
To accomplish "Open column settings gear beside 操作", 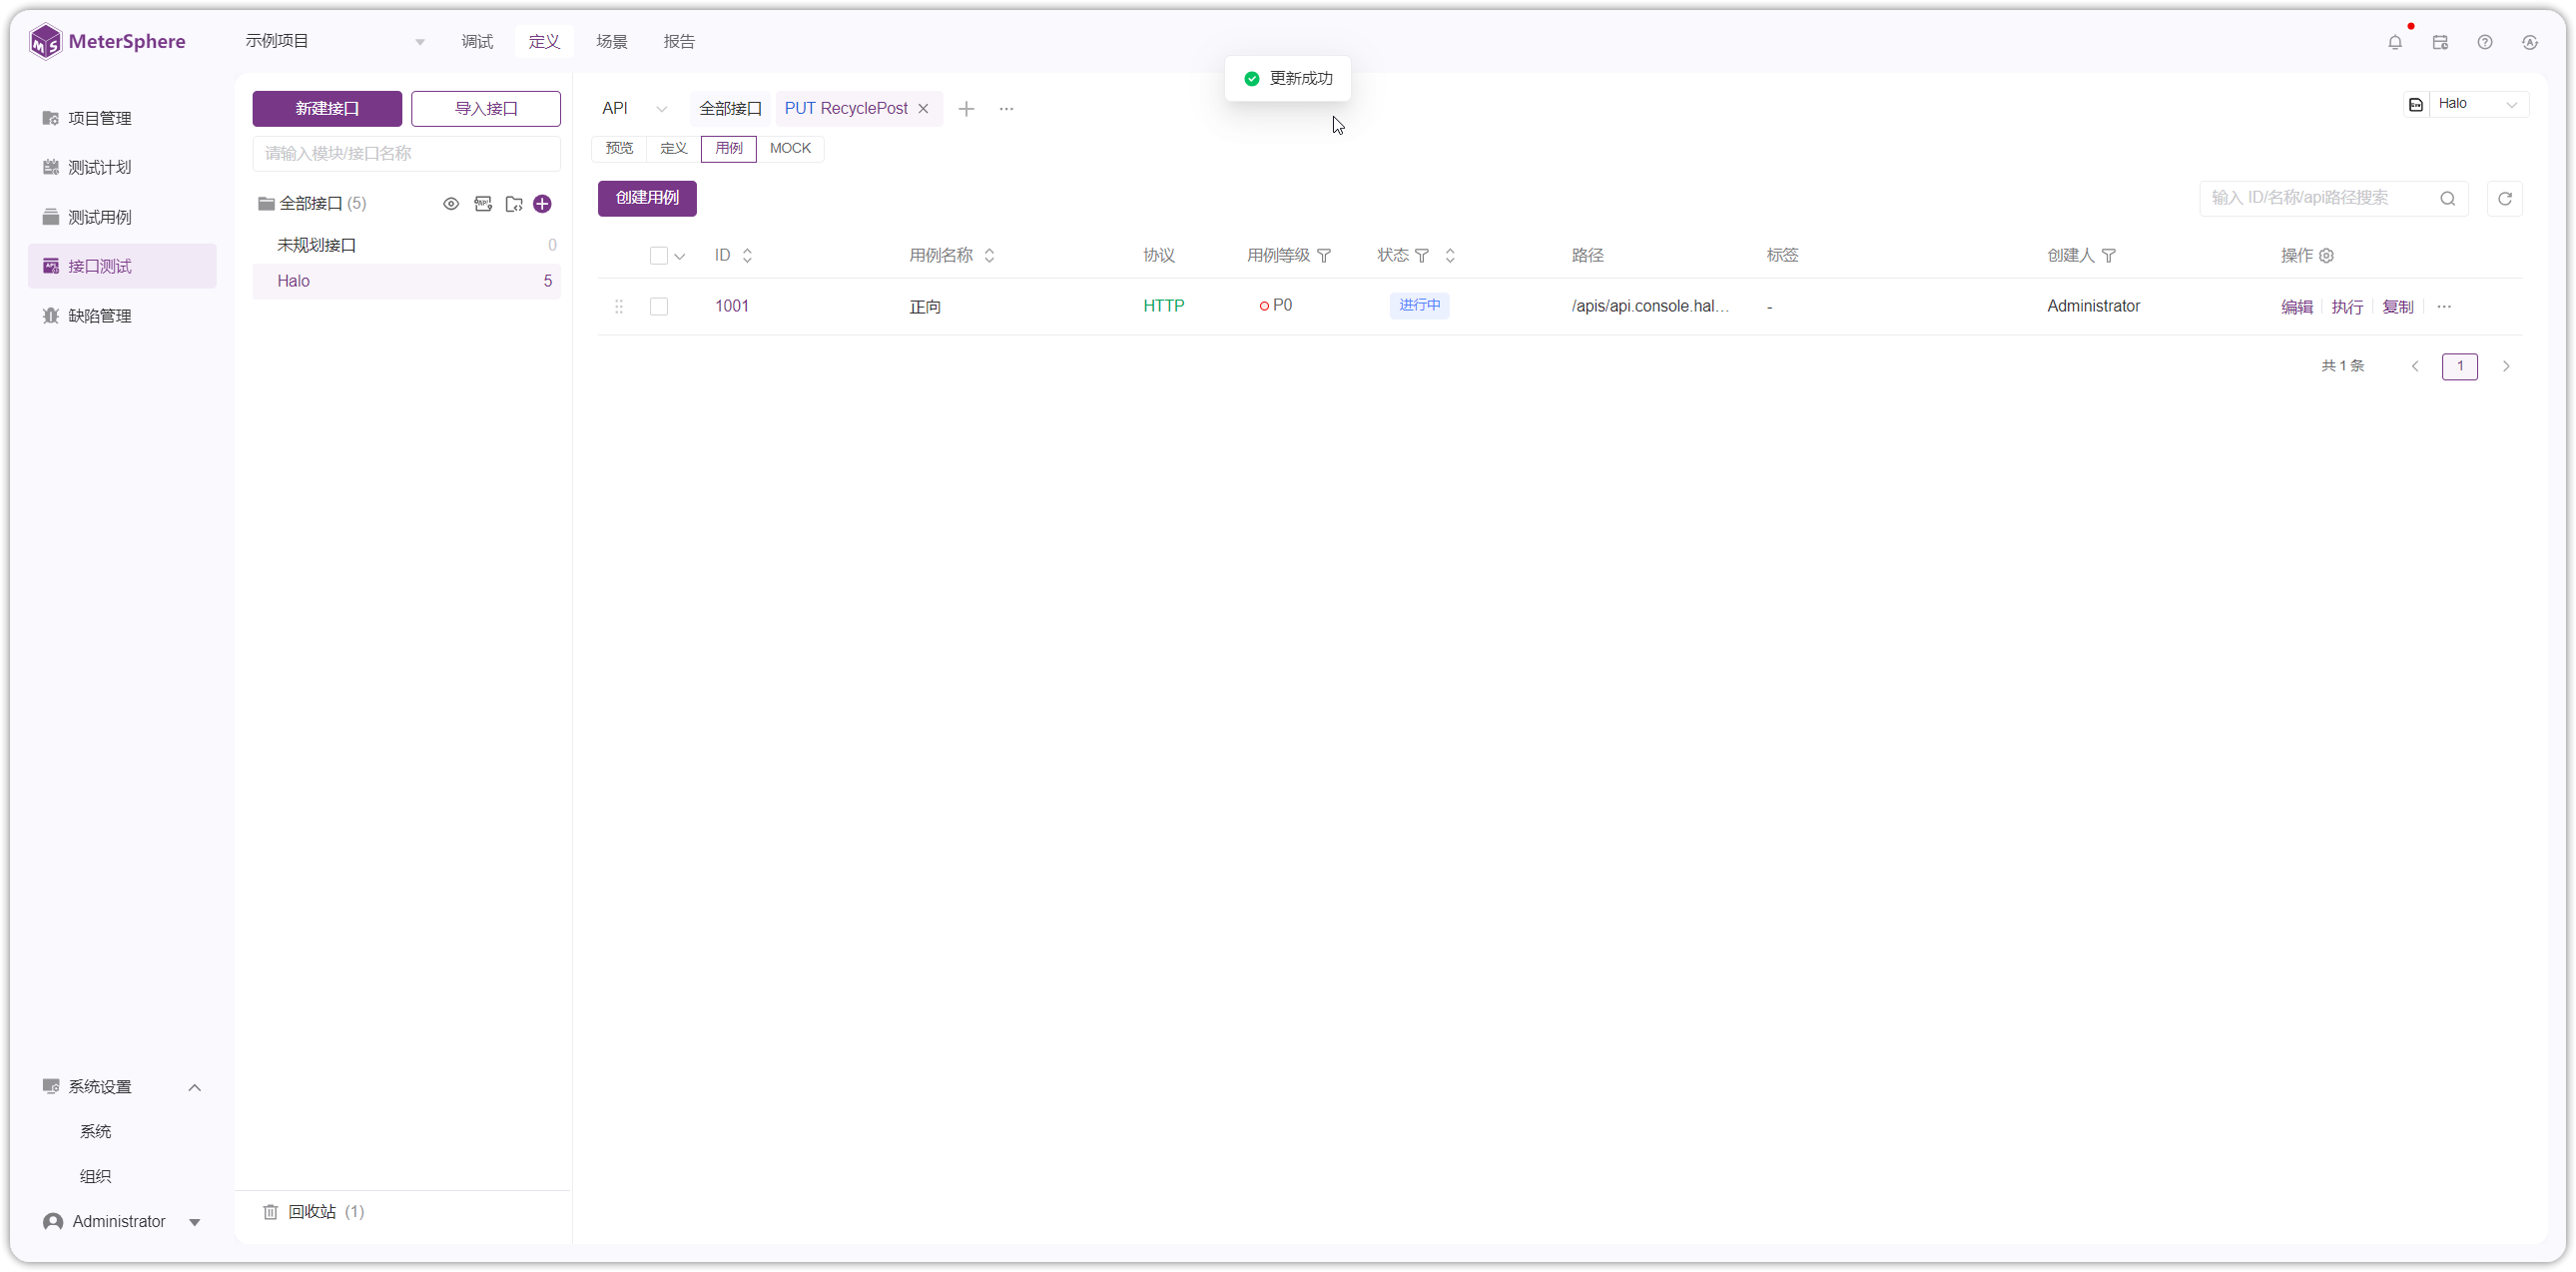I will tap(2326, 256).
